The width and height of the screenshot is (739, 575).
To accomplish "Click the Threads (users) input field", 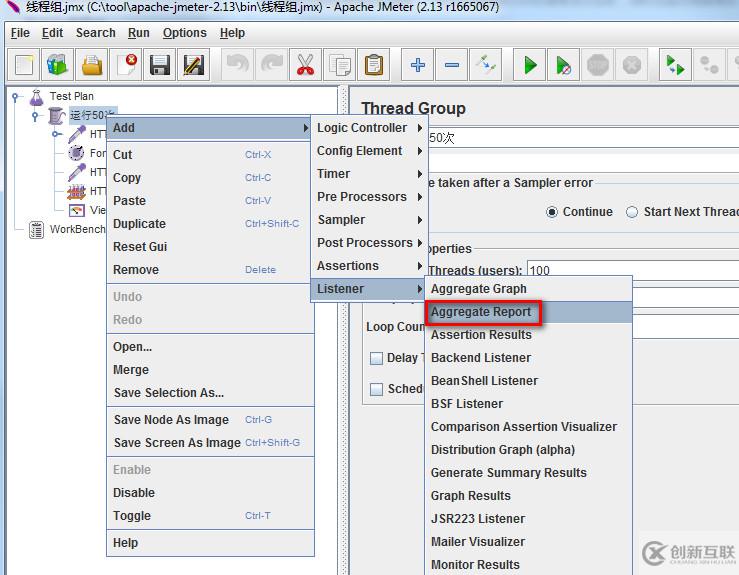I will [x=633, y=270].
